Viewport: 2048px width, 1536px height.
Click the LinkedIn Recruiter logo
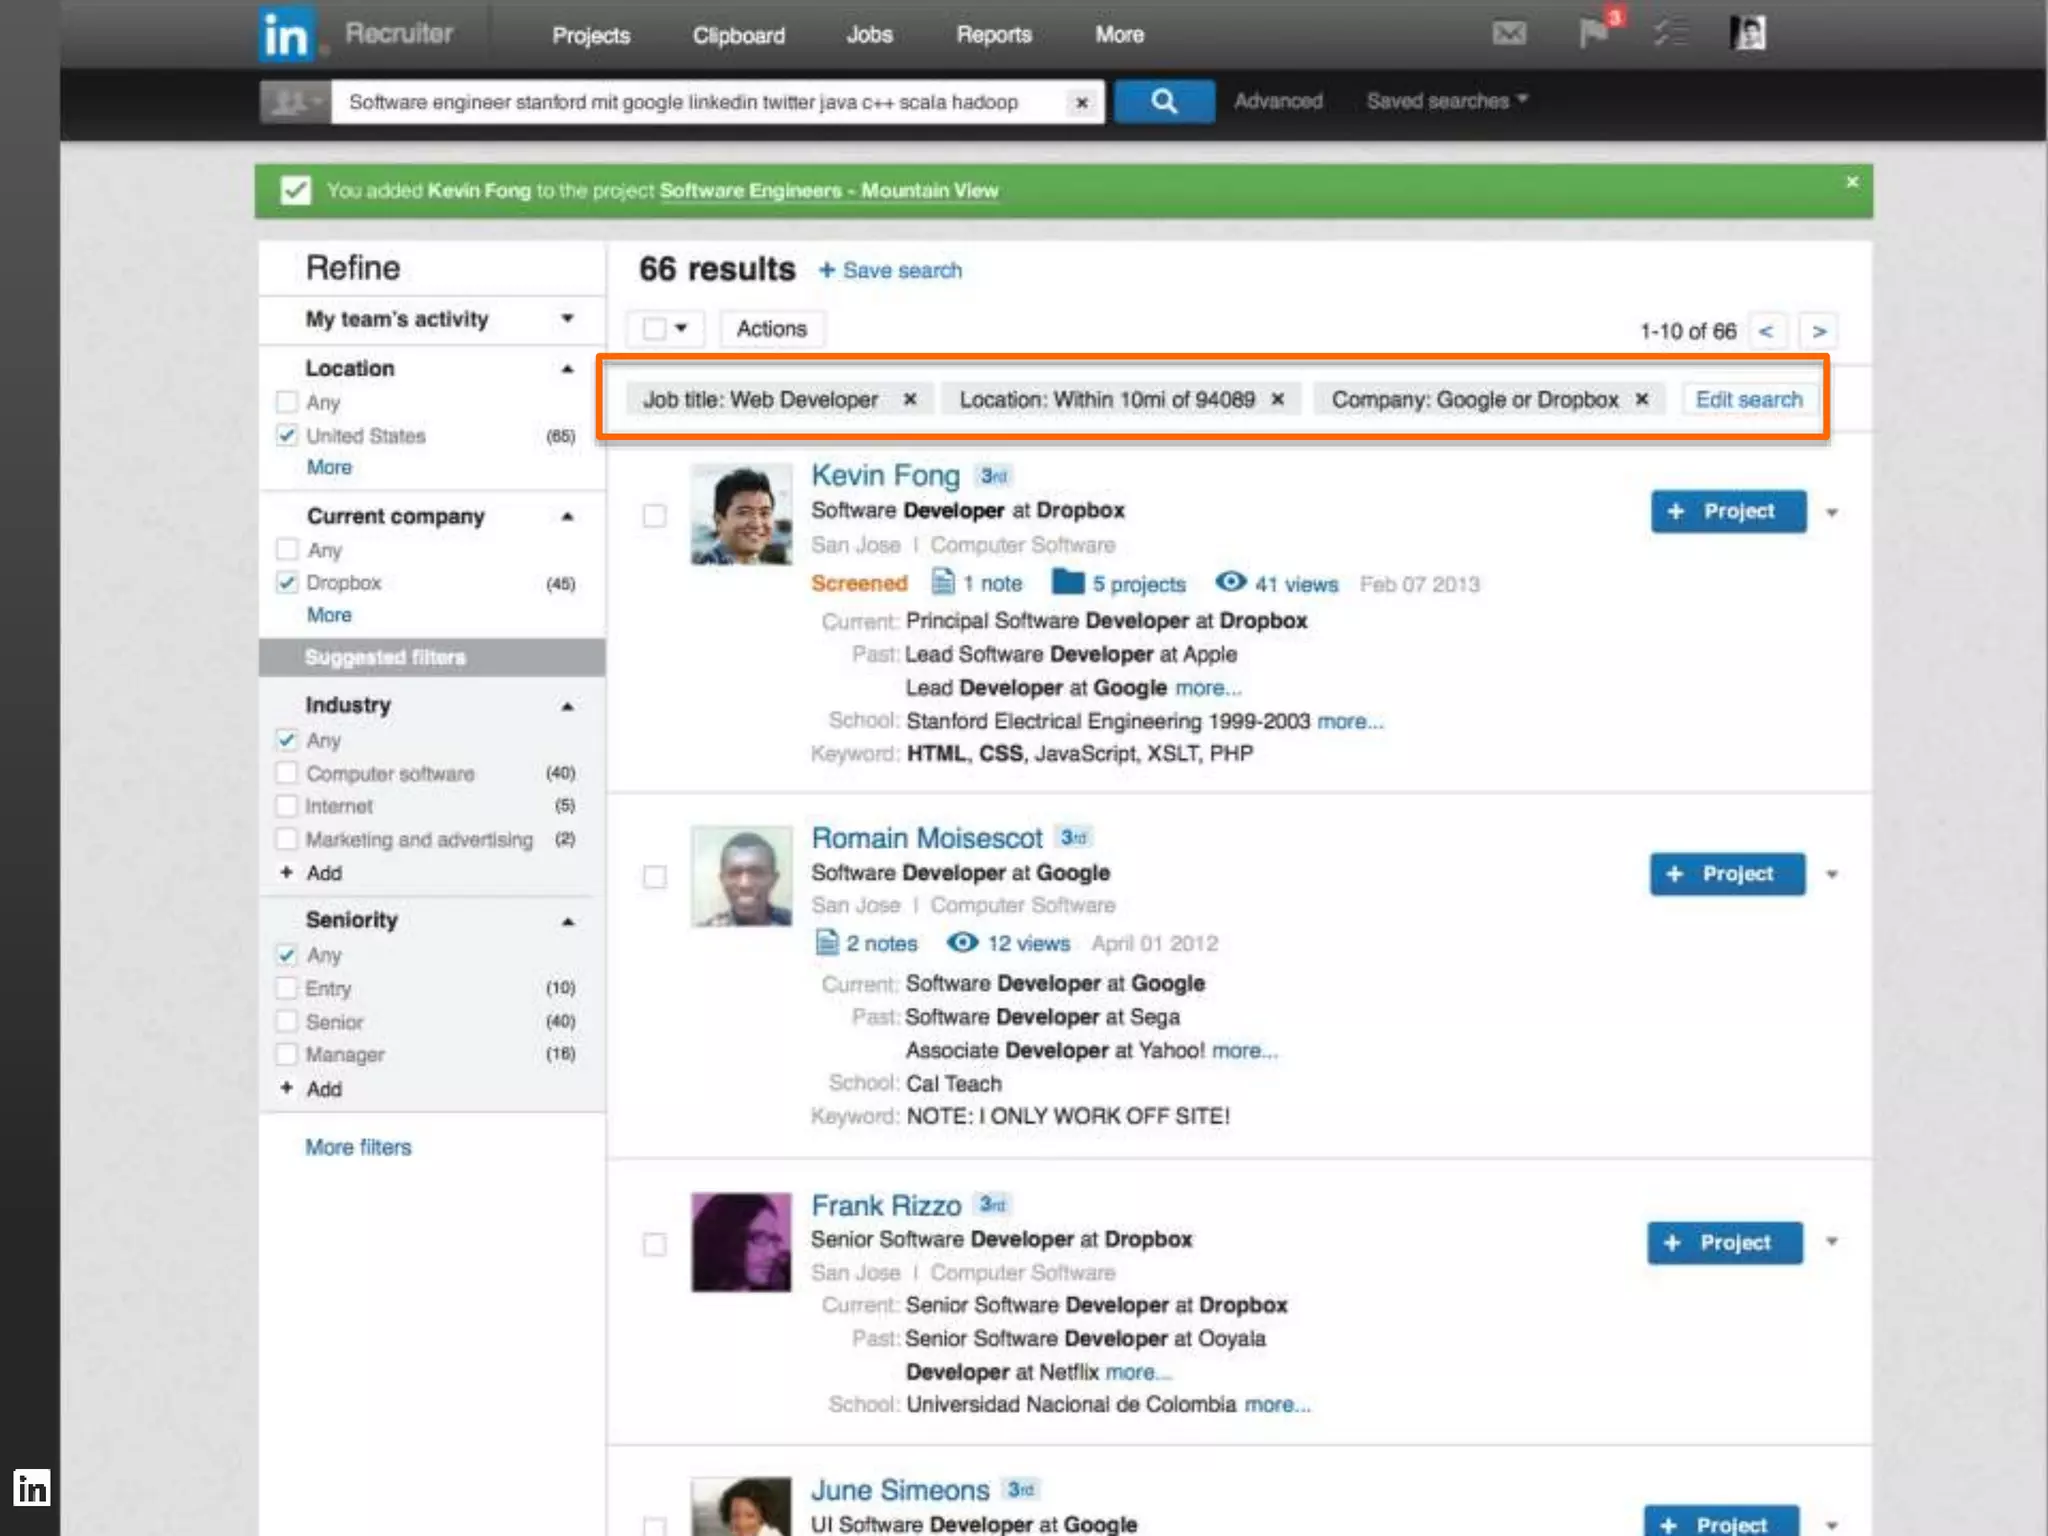[x=287, y=34]
